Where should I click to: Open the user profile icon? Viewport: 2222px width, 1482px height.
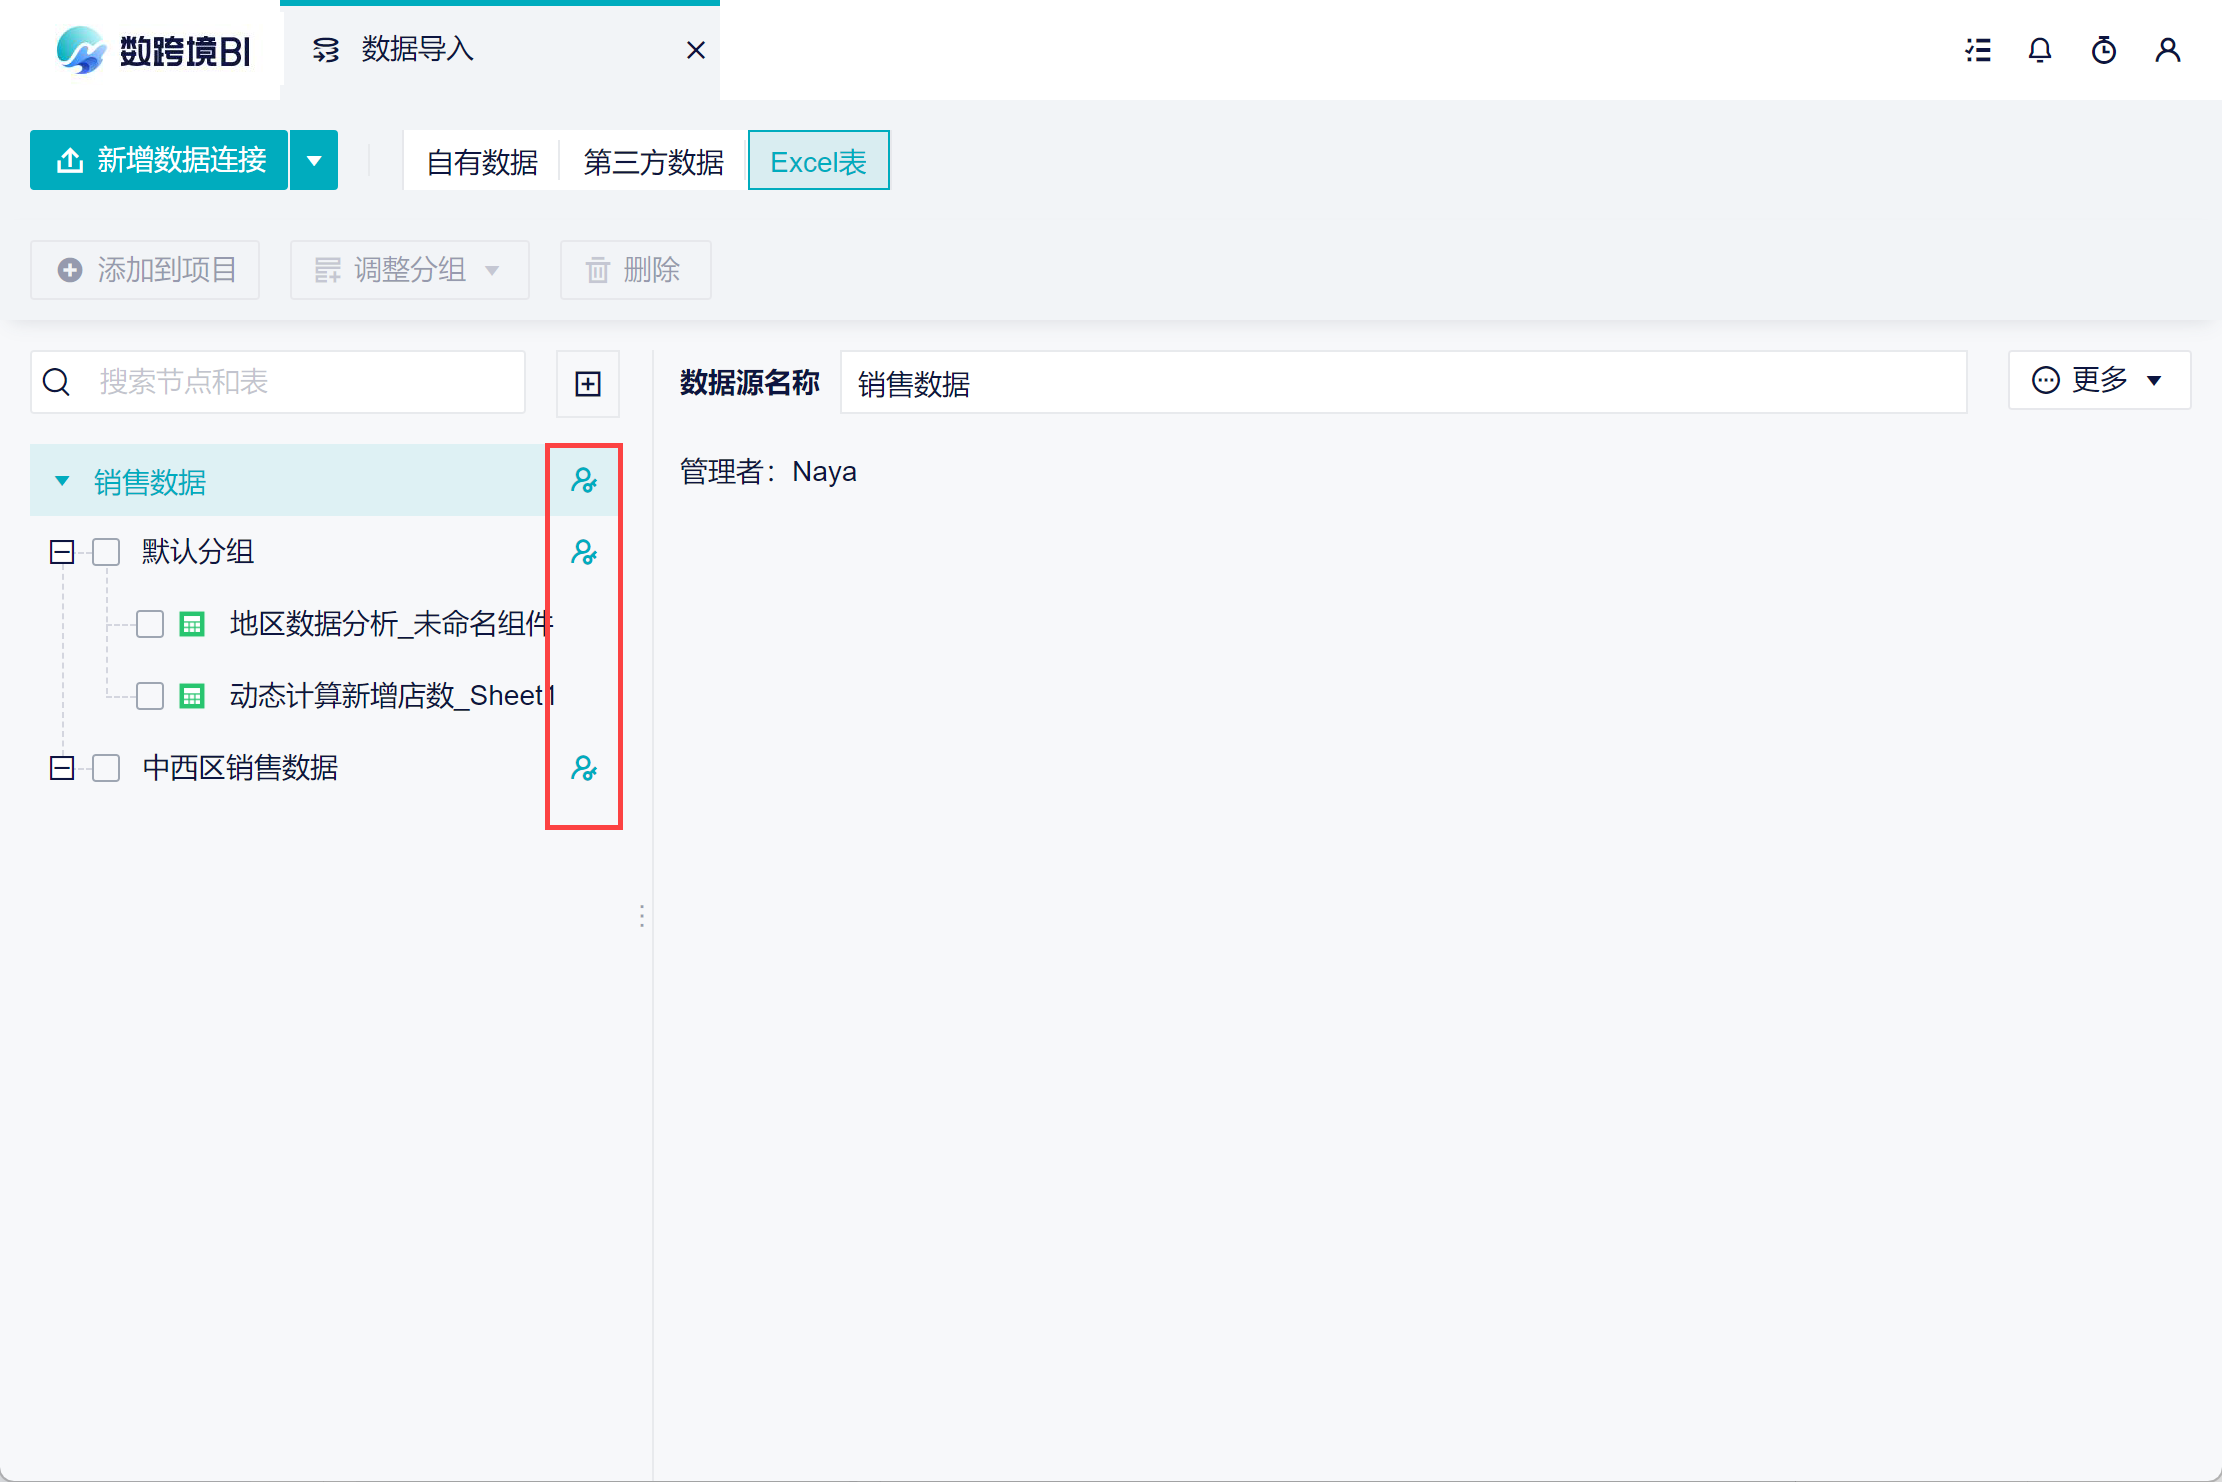[x=2168, y=50]
